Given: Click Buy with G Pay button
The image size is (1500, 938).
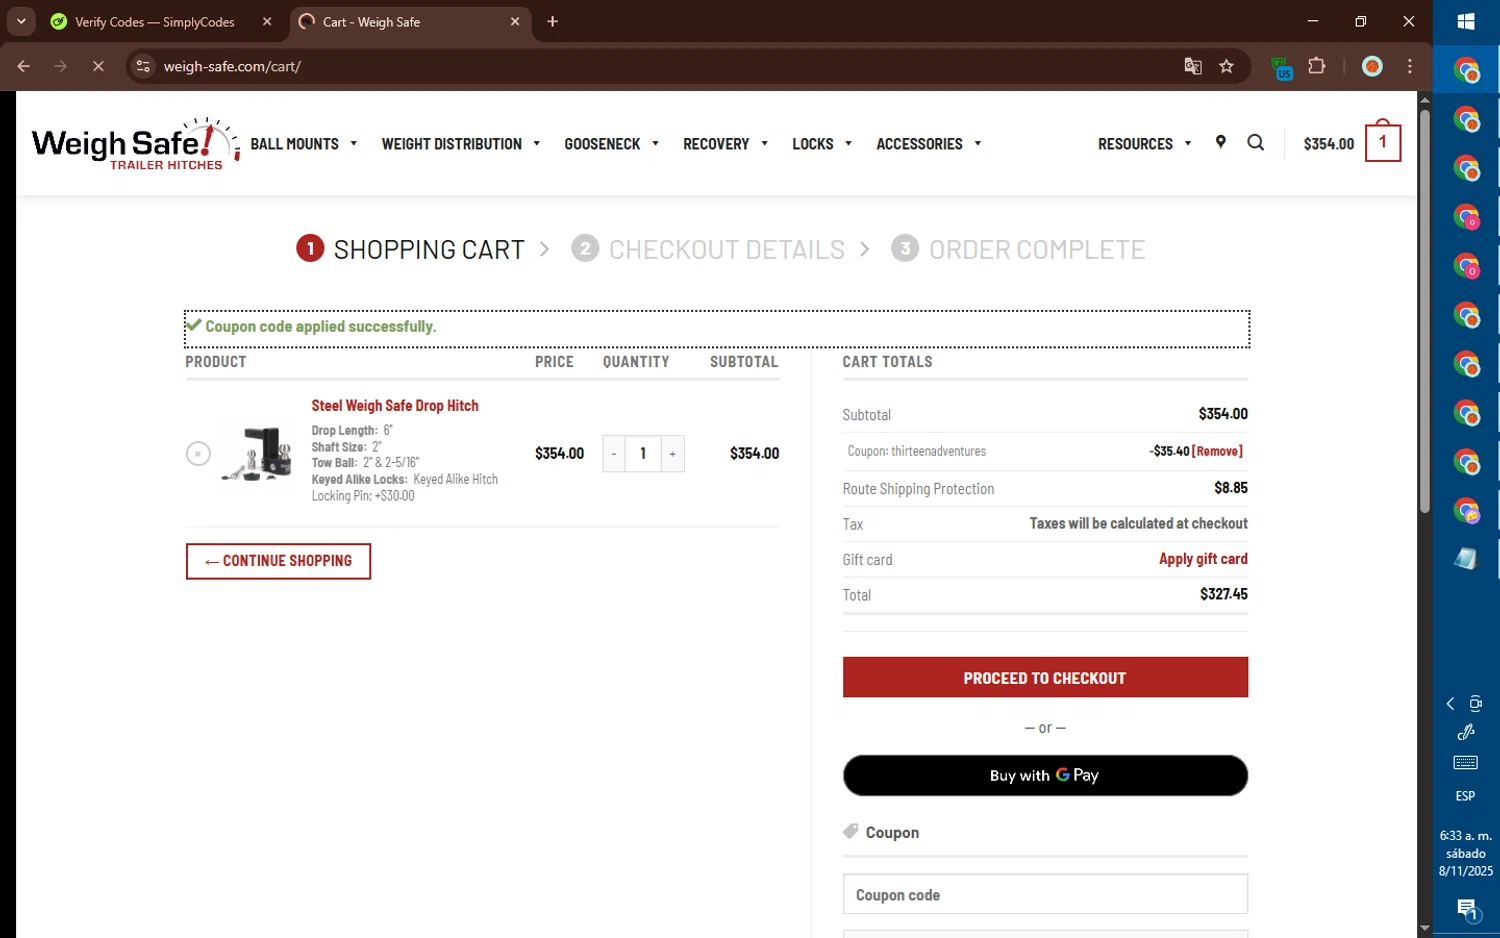Looking at the screenshot, I should point(1045,775).
